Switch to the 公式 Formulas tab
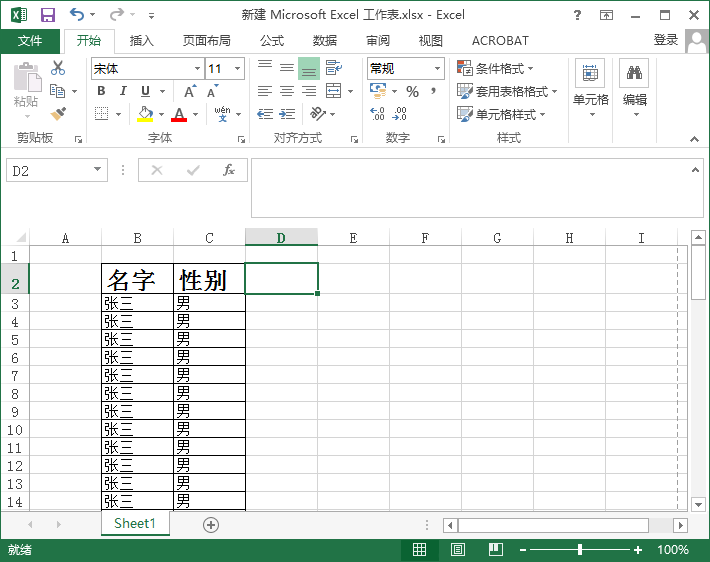The height and width of the screenshot is (562, 710). coord(272,41)
